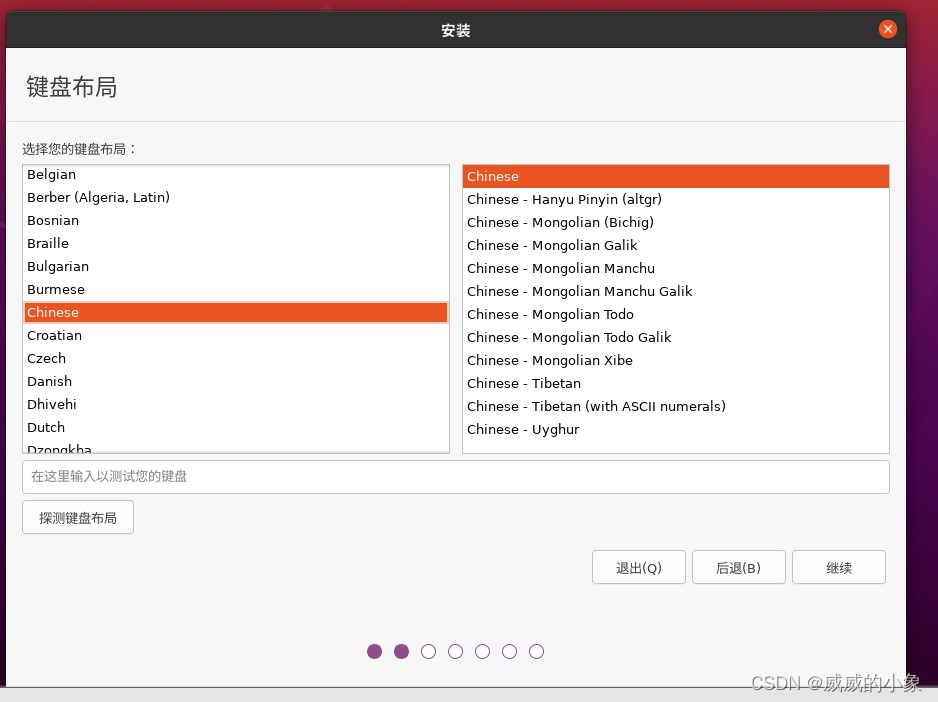Pick Braille from the layout list
Viewport: 938px width, 702px height.
point(236,244)
